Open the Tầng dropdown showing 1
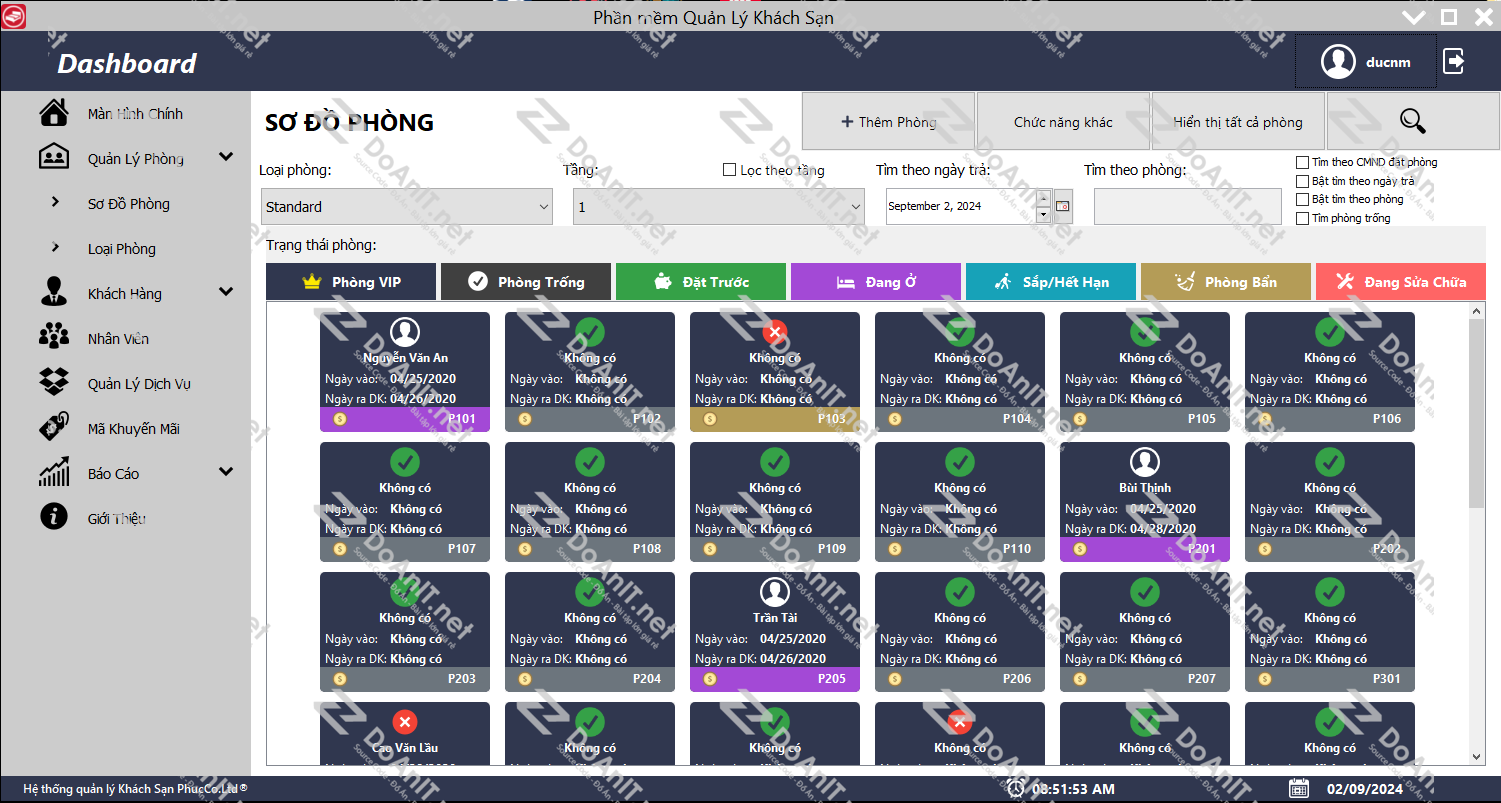 pyautogui.click(x=718, y=206)
